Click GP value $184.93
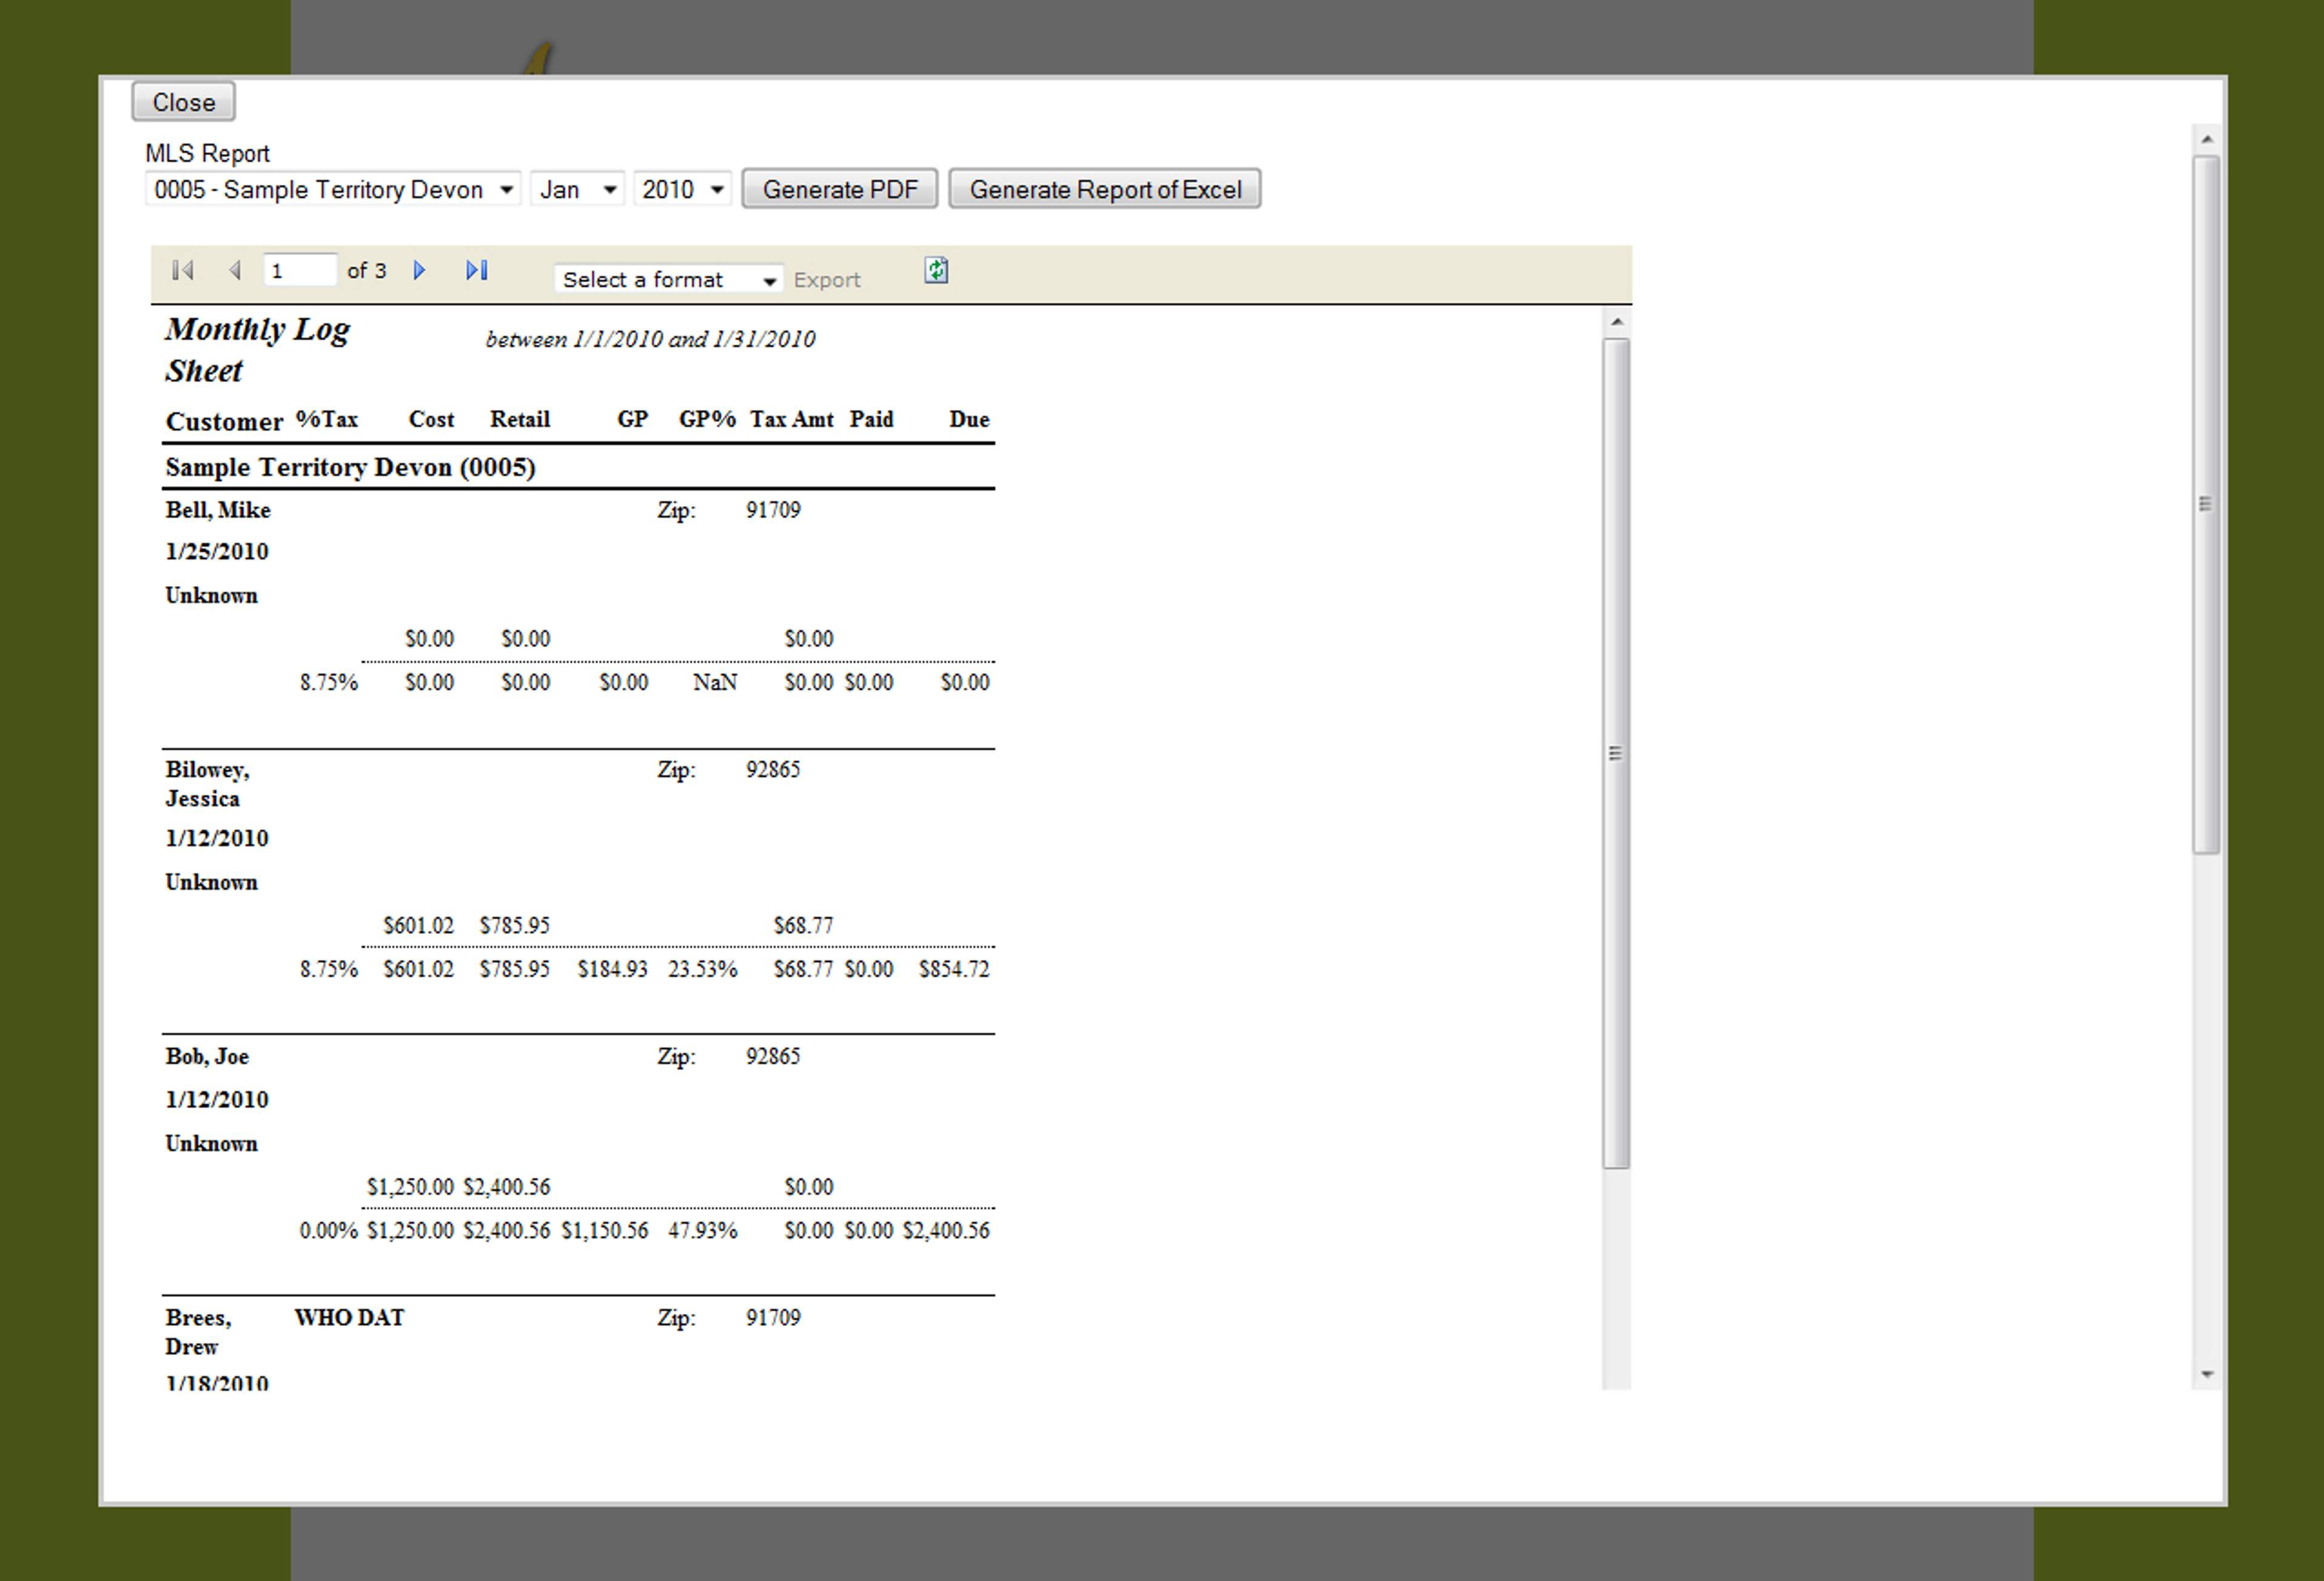The image size is (2324, 1581). coord(612,969)
